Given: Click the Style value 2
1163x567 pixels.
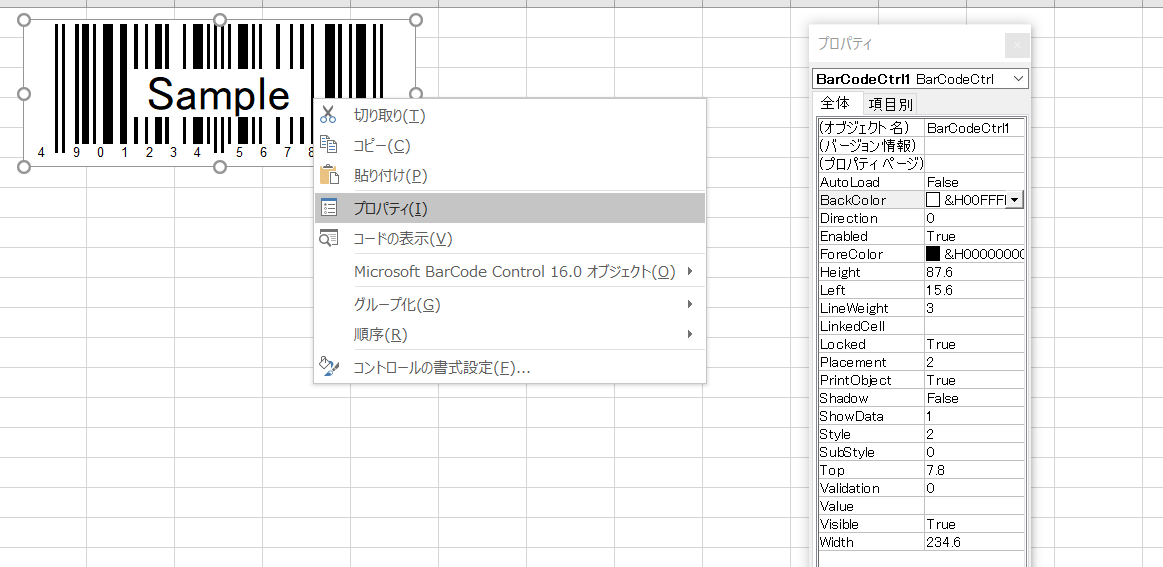Looking at the screenshot, I should 974,434.
